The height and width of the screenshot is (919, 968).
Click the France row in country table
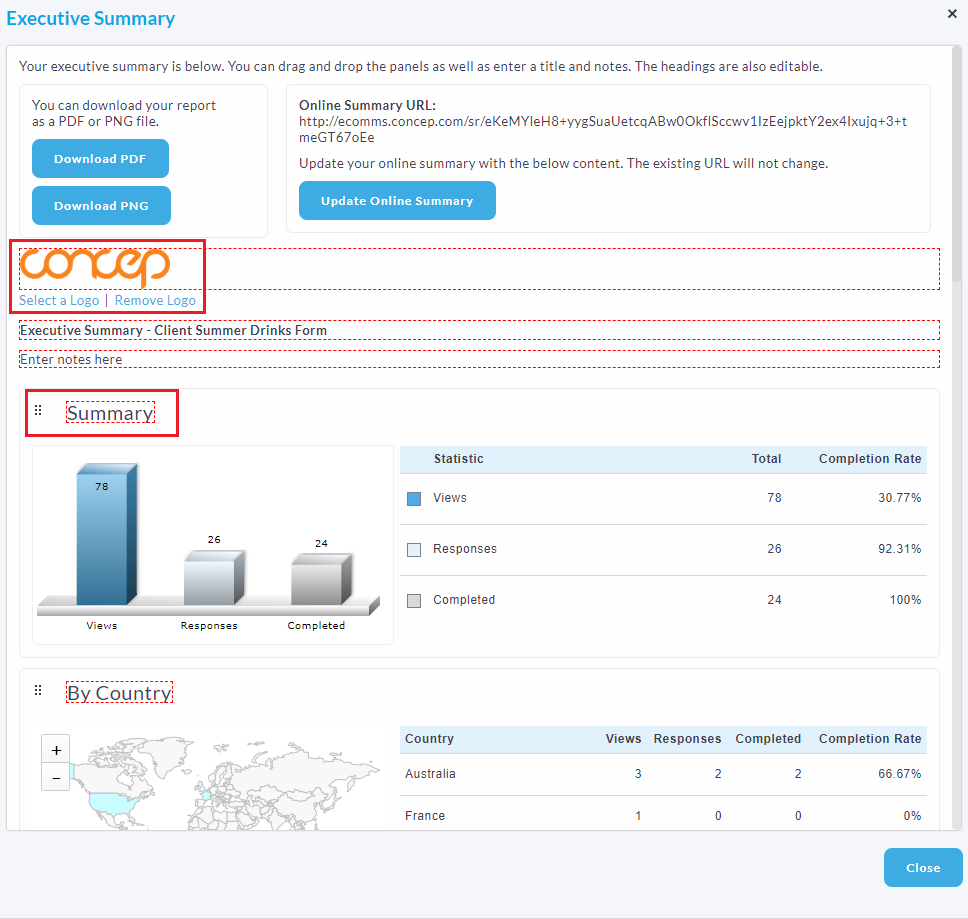663,813
